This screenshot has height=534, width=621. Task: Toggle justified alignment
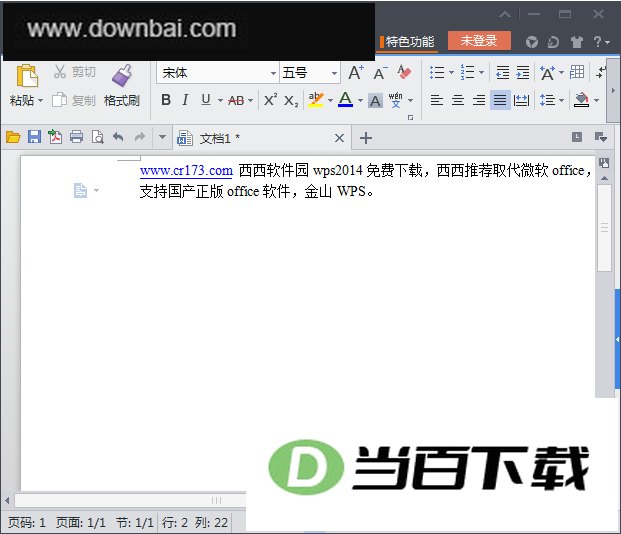point(500,100)
